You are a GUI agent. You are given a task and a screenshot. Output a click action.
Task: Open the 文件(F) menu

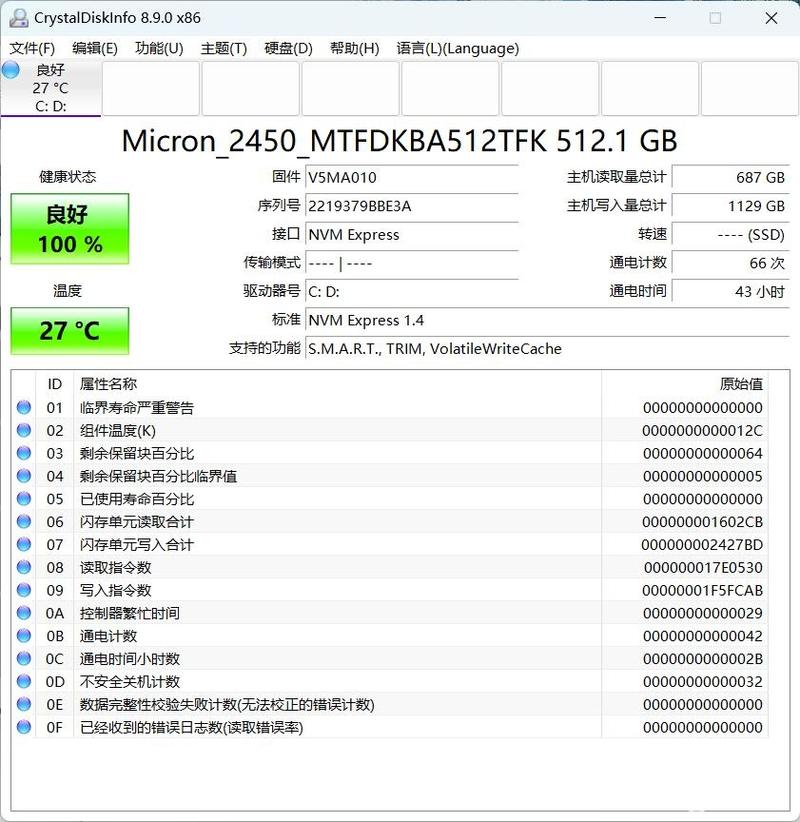click(x=32, y=48)
